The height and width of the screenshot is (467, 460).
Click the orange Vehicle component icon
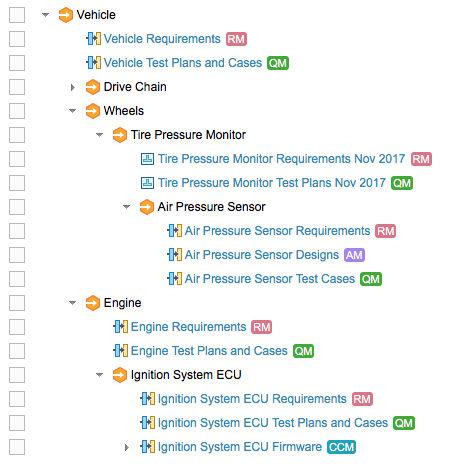[65, 15]
